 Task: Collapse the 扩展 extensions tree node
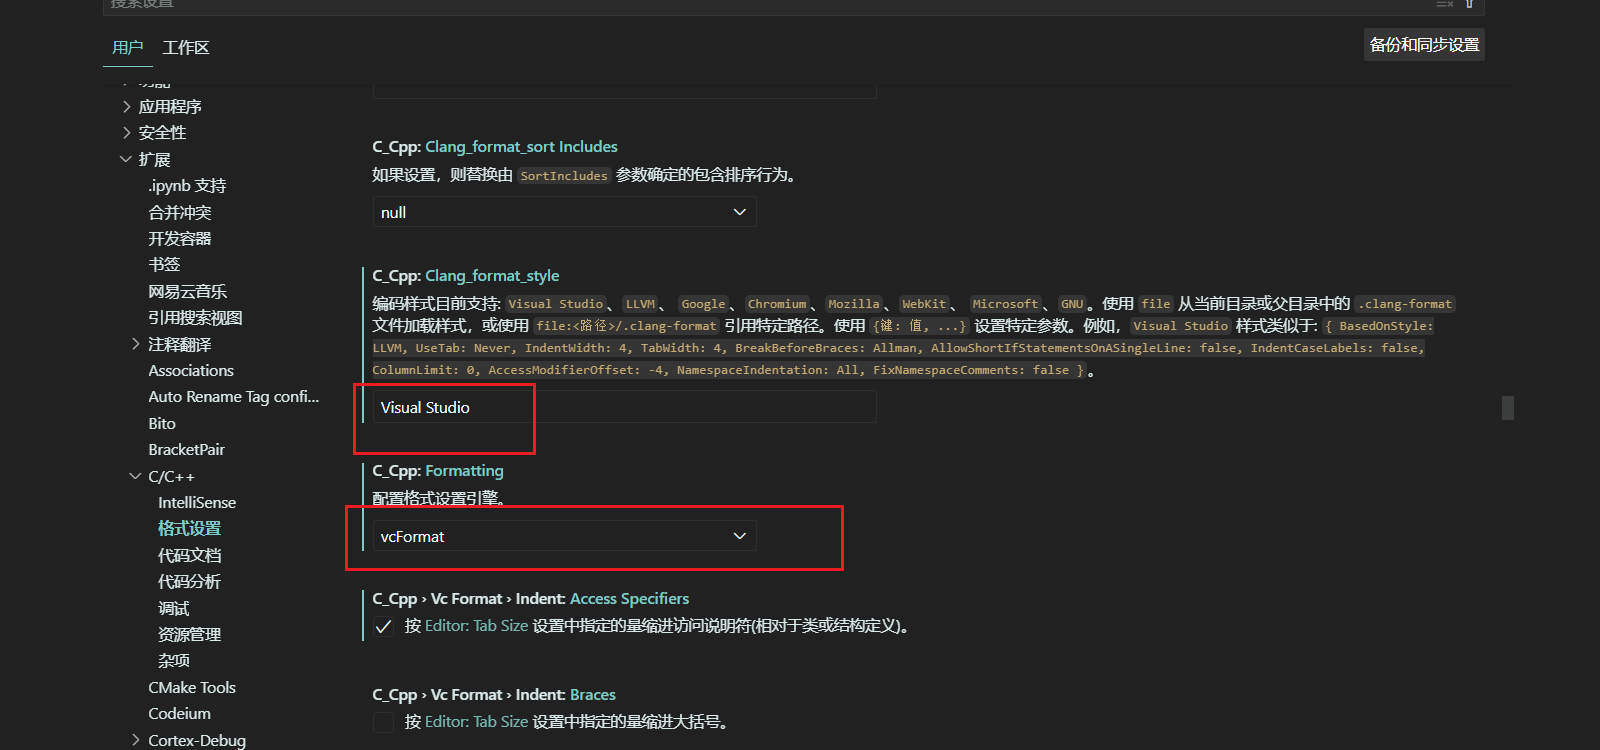(x=126, y=159)
